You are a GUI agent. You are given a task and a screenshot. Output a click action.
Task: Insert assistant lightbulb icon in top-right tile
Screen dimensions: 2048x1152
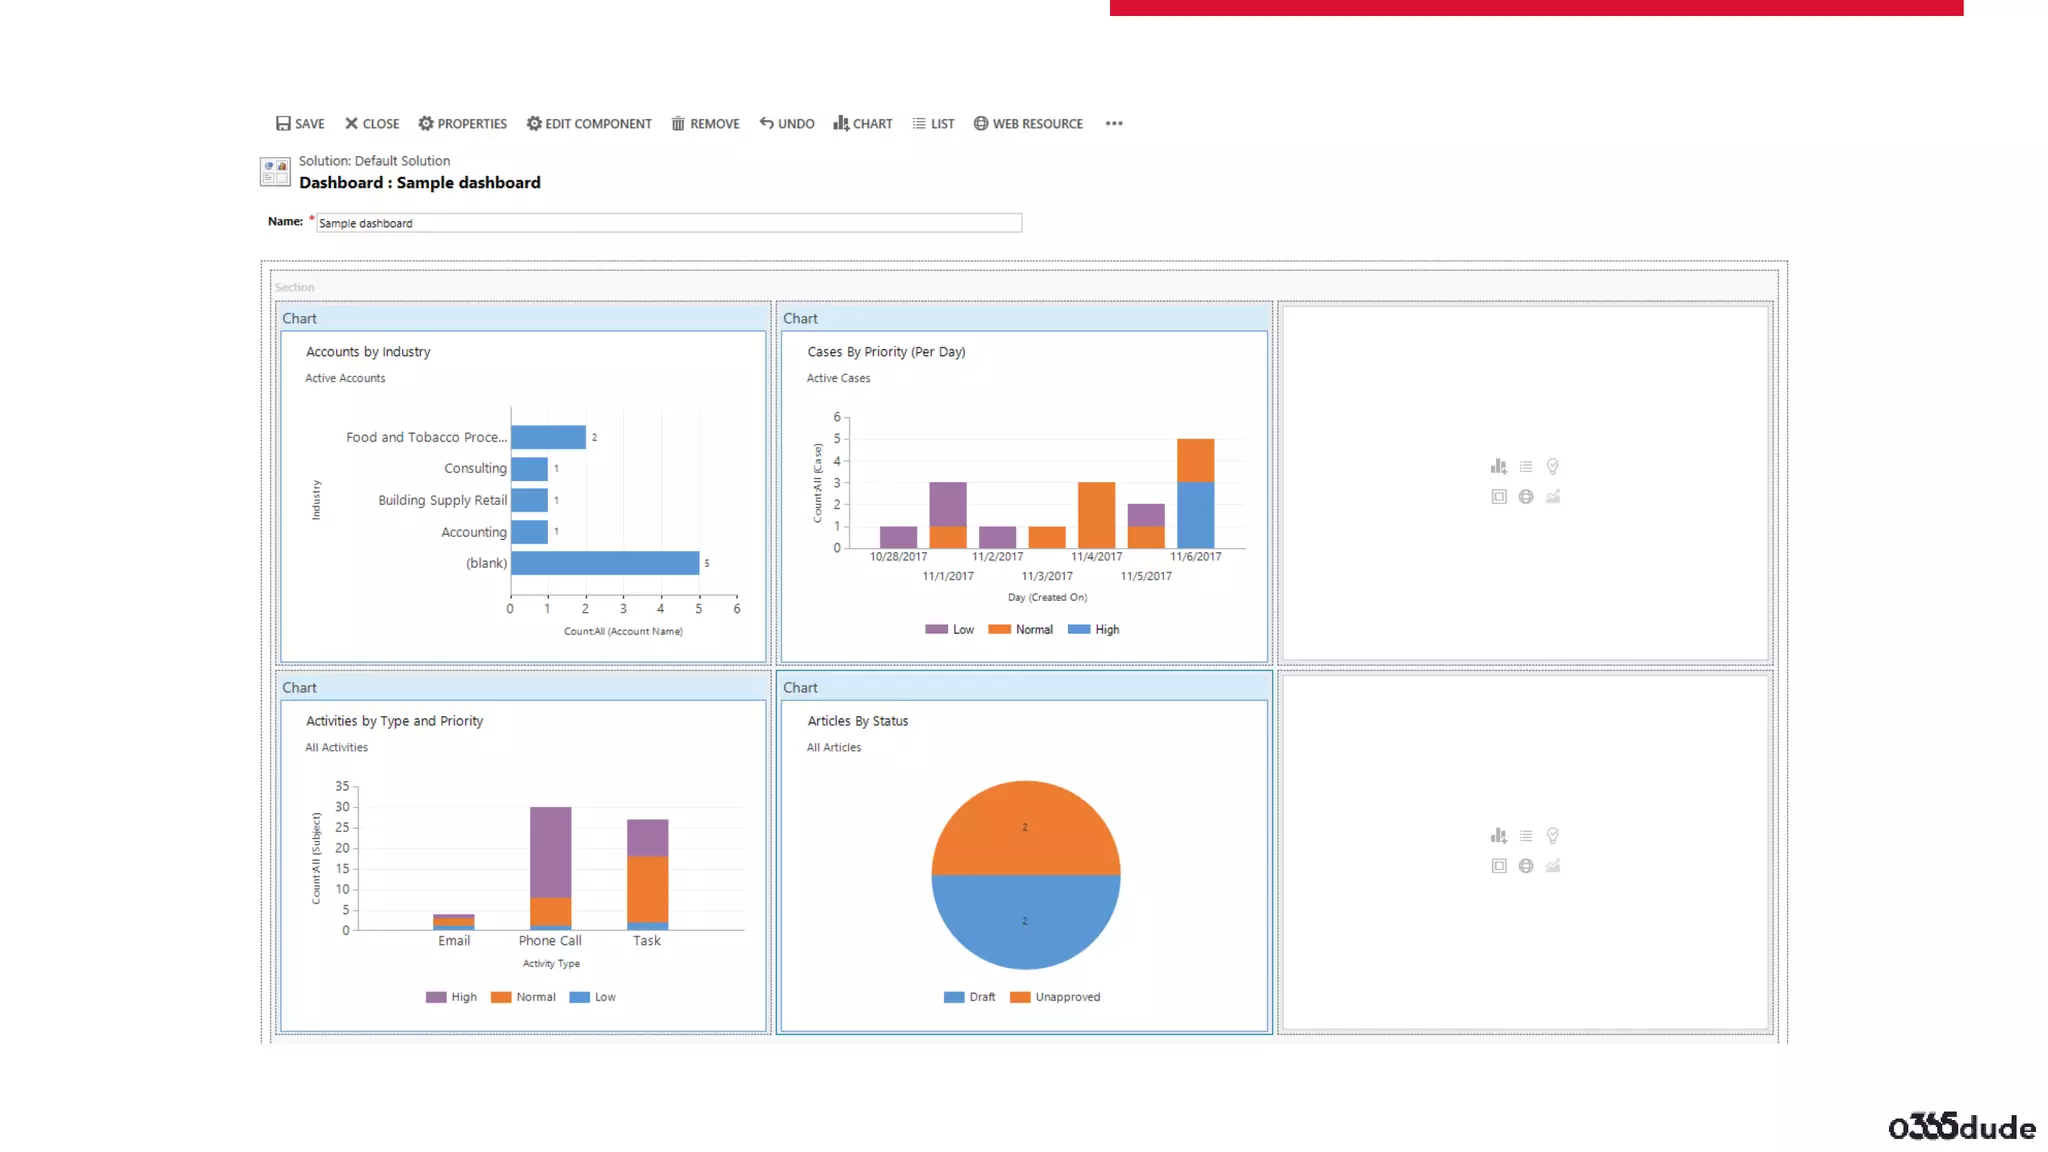click(x=1553, y=467)
